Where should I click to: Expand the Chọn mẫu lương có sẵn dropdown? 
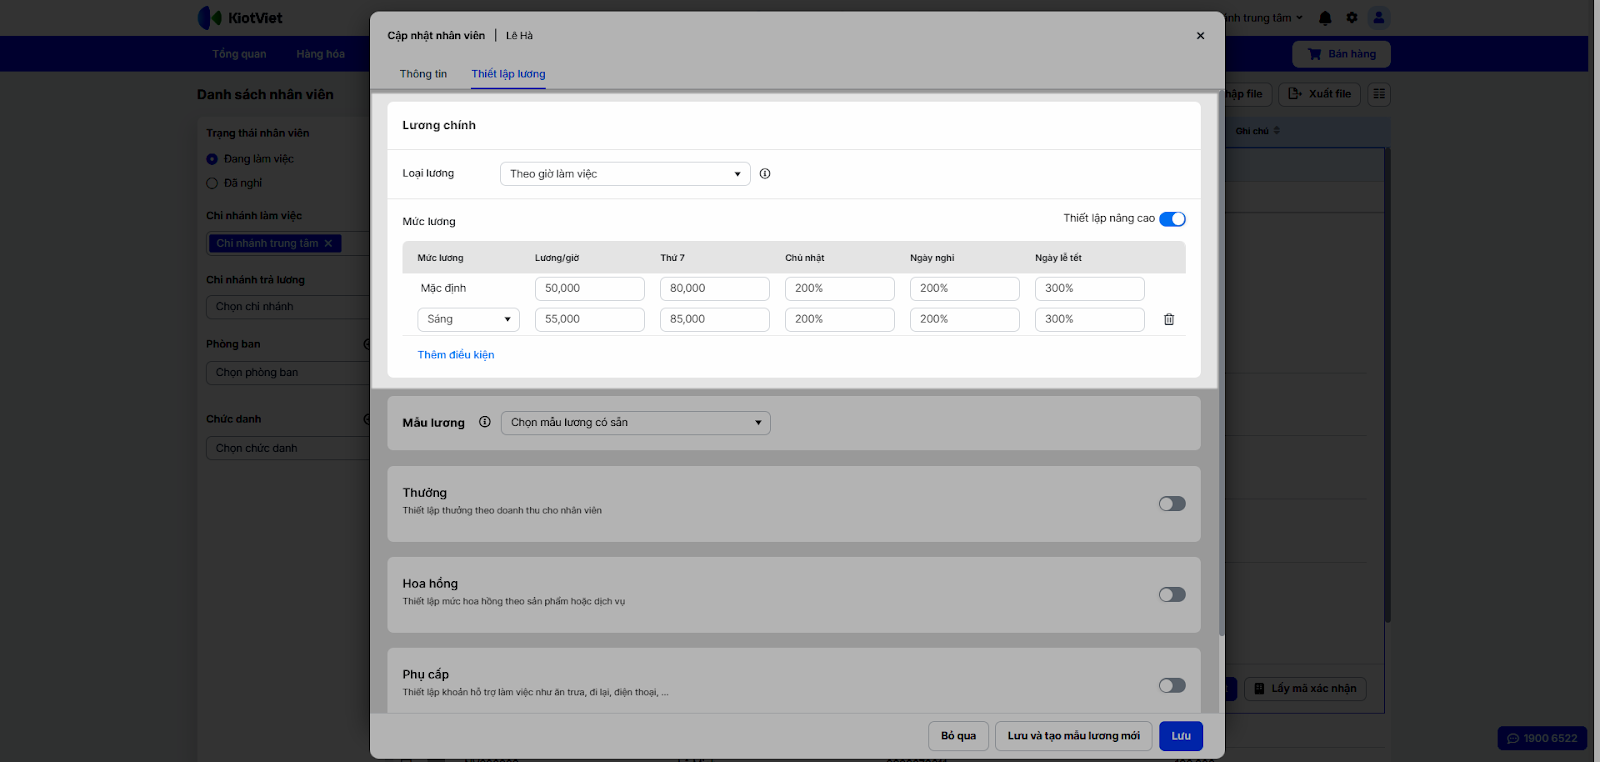(635, 423)
